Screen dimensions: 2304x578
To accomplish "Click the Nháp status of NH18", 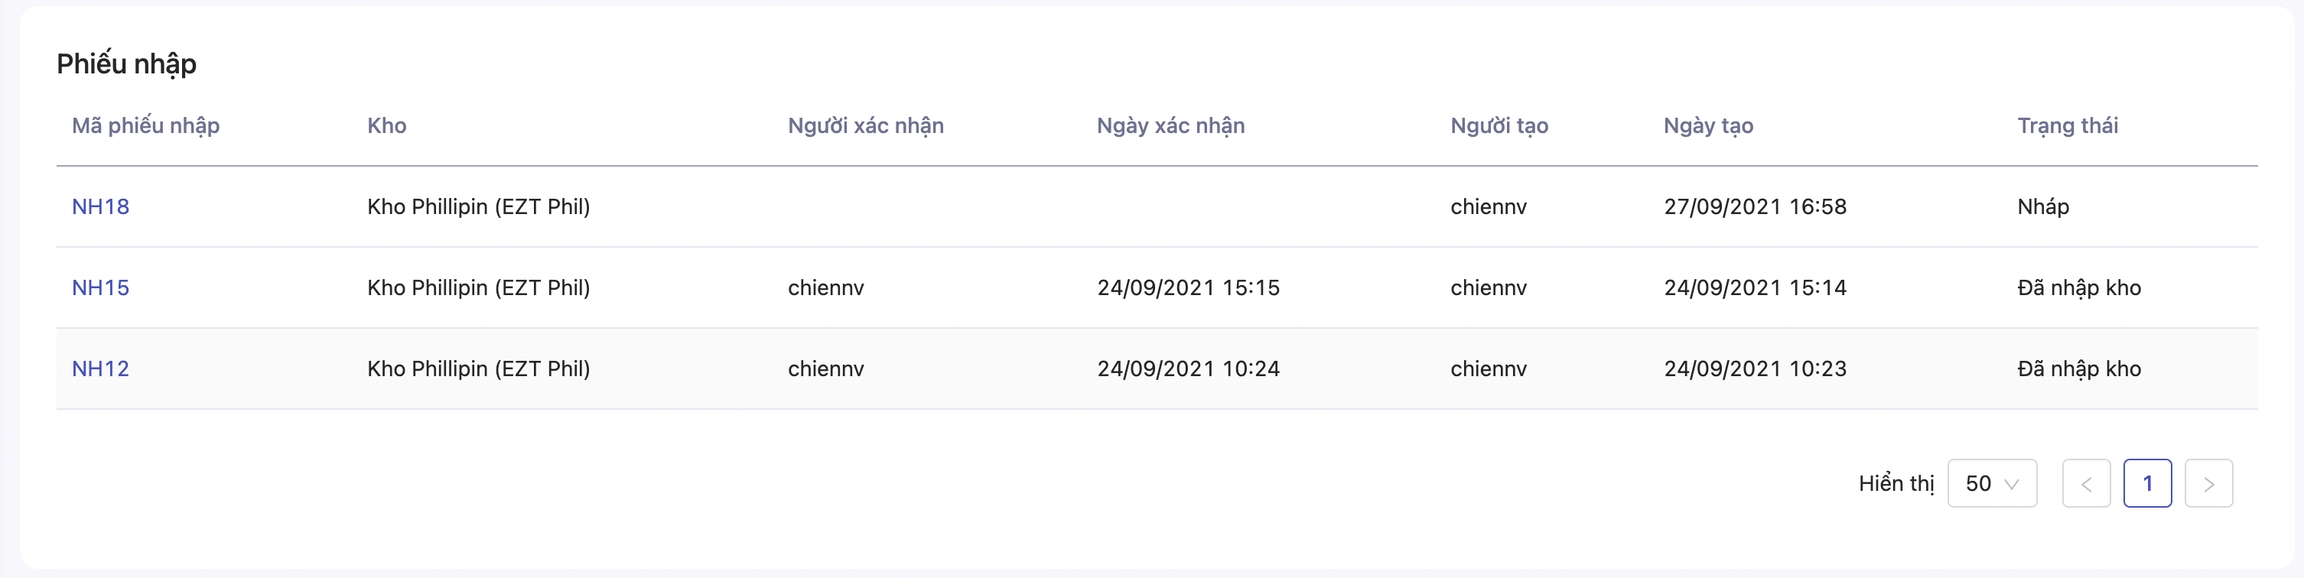I will click(x=2043, y=207).
